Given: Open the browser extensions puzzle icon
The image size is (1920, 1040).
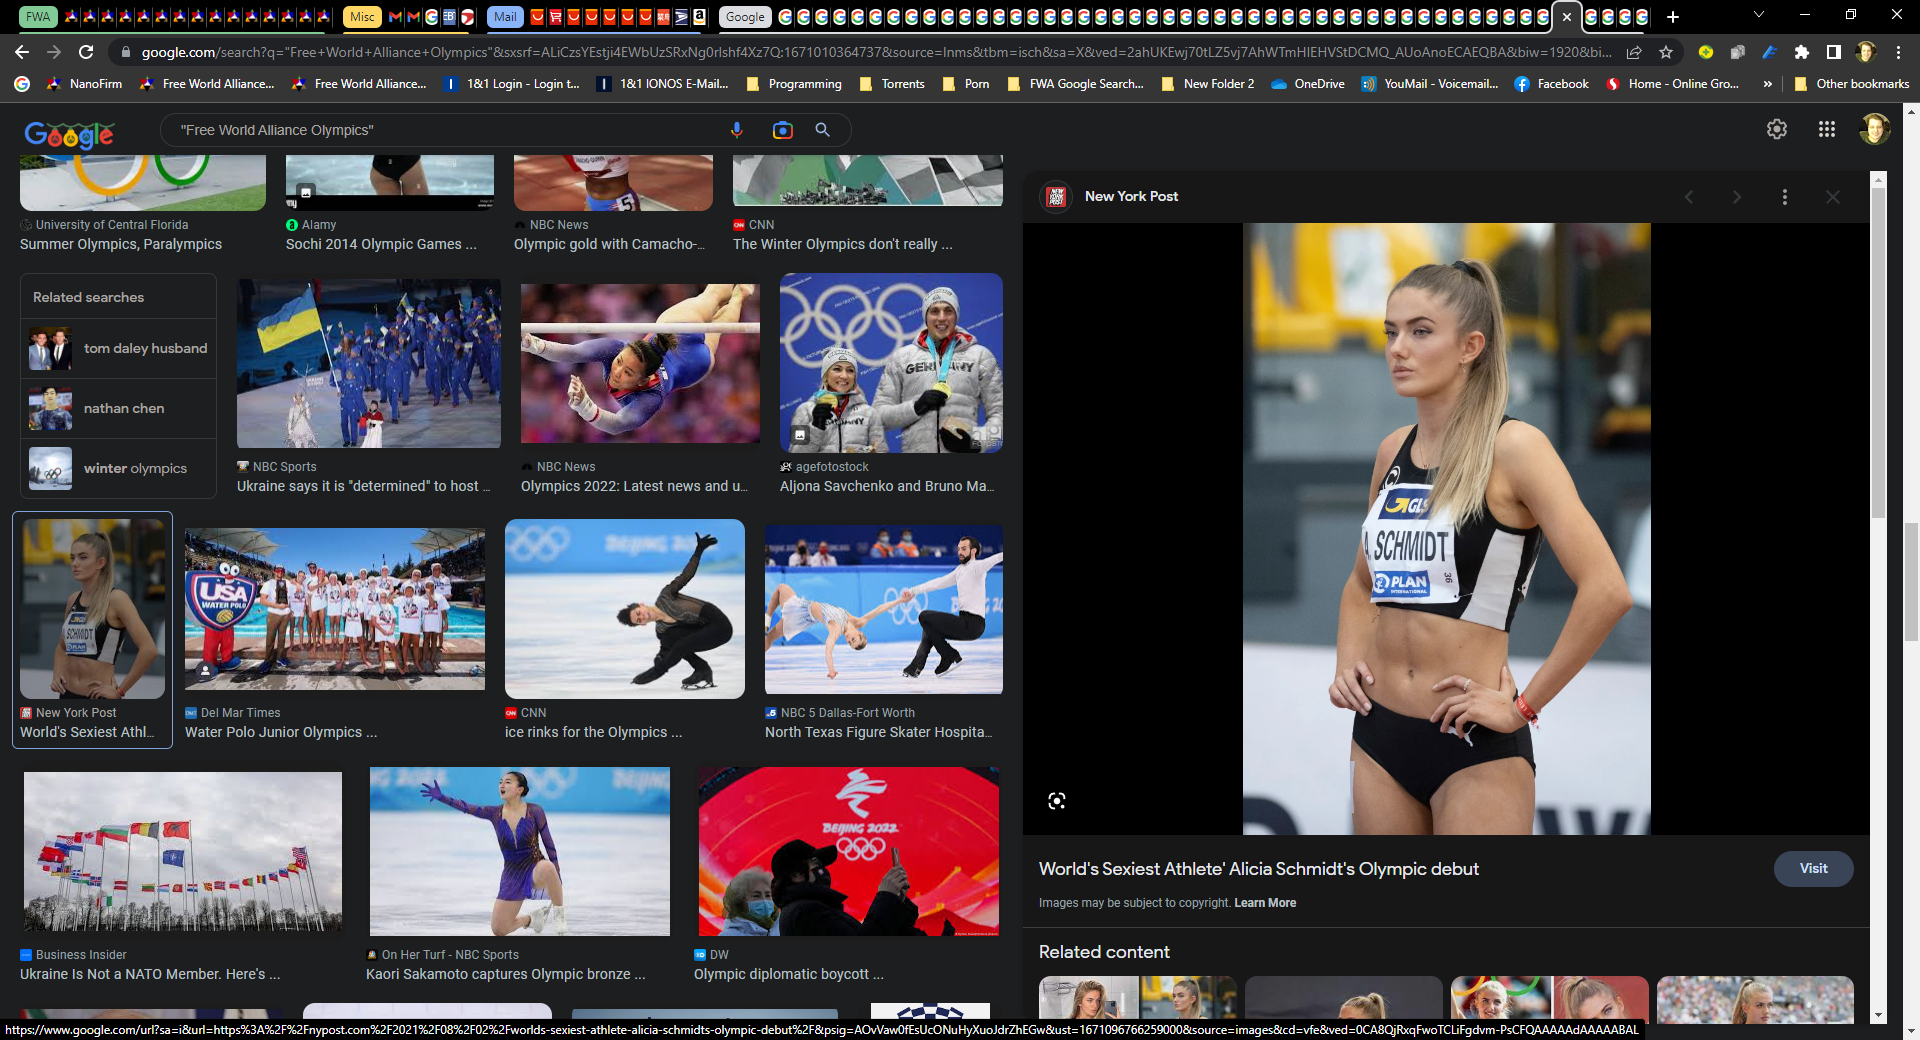Looking at the screenshot, I should click(x=1801, y=52).
